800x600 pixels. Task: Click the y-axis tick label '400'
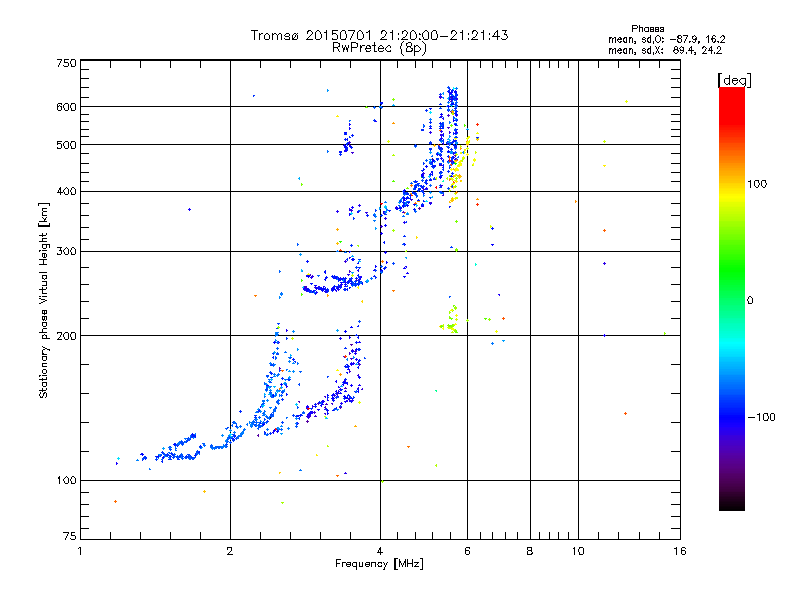[66, 192]
